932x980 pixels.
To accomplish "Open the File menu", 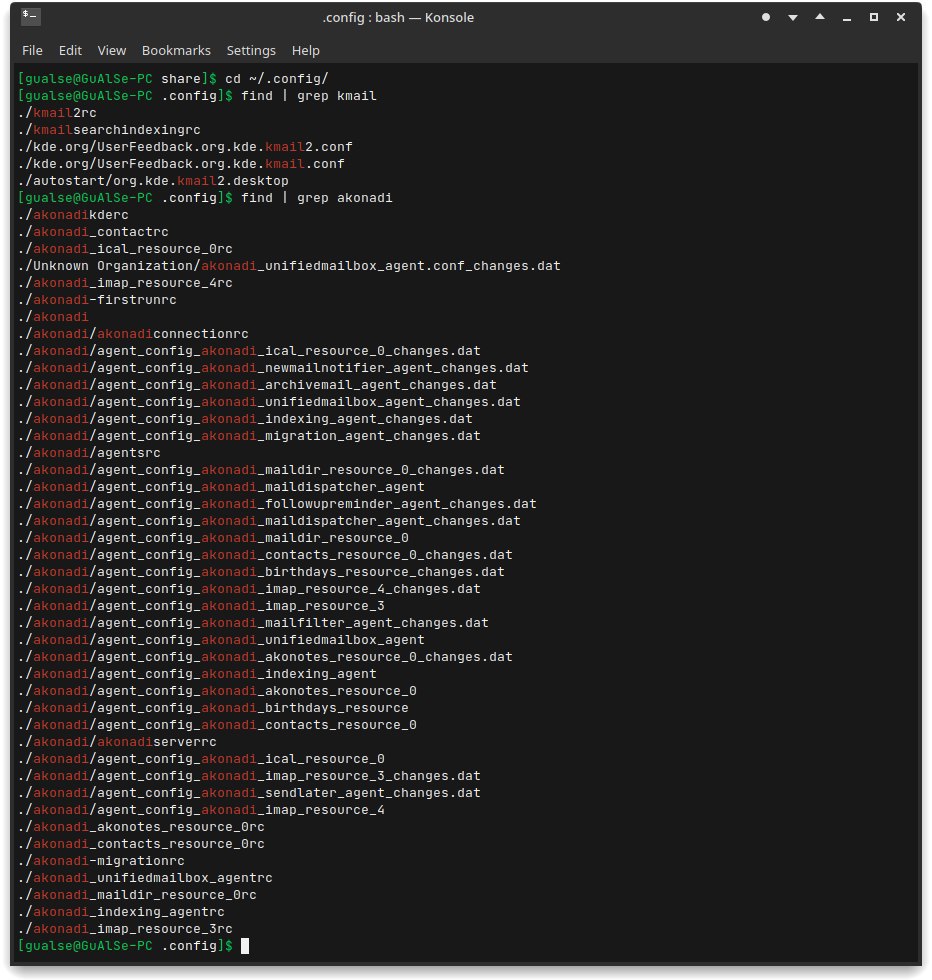I will pyautogui.click(x=33, y=51).
